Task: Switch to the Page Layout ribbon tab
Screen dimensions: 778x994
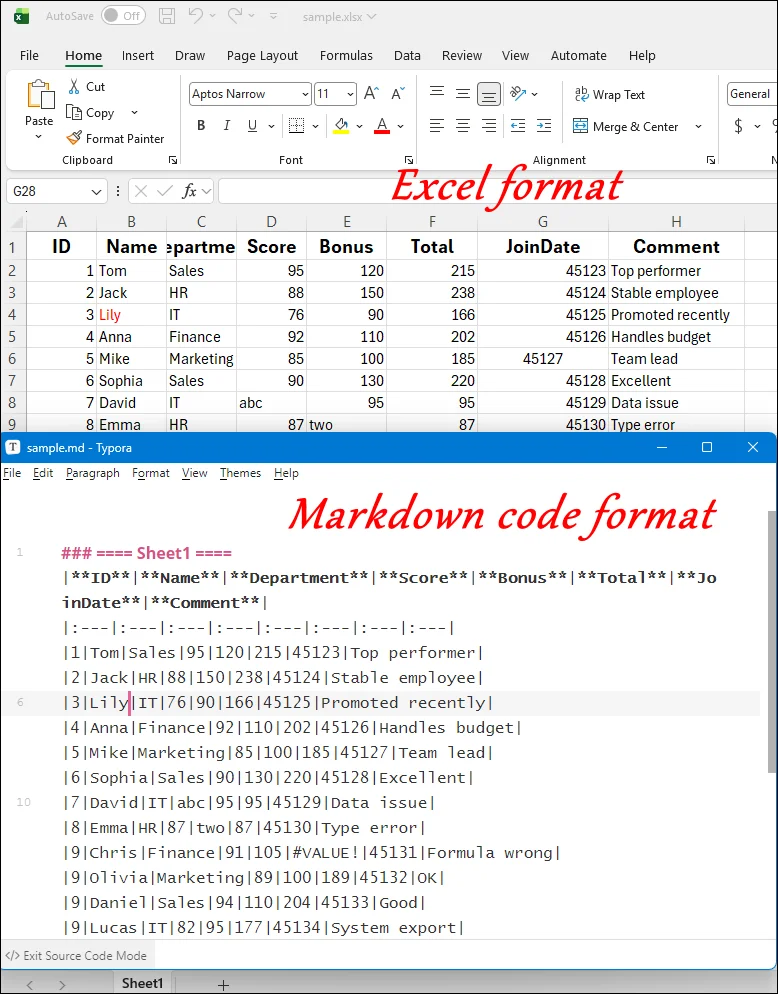Action: pyautogui.click(x=262, y=56)
